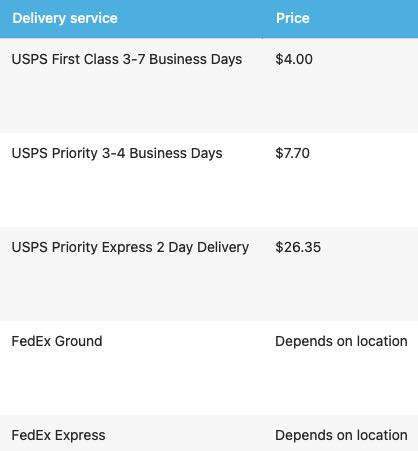
Task: Select USPS First Class 3-7 Business Days
Action: point(127,59)
